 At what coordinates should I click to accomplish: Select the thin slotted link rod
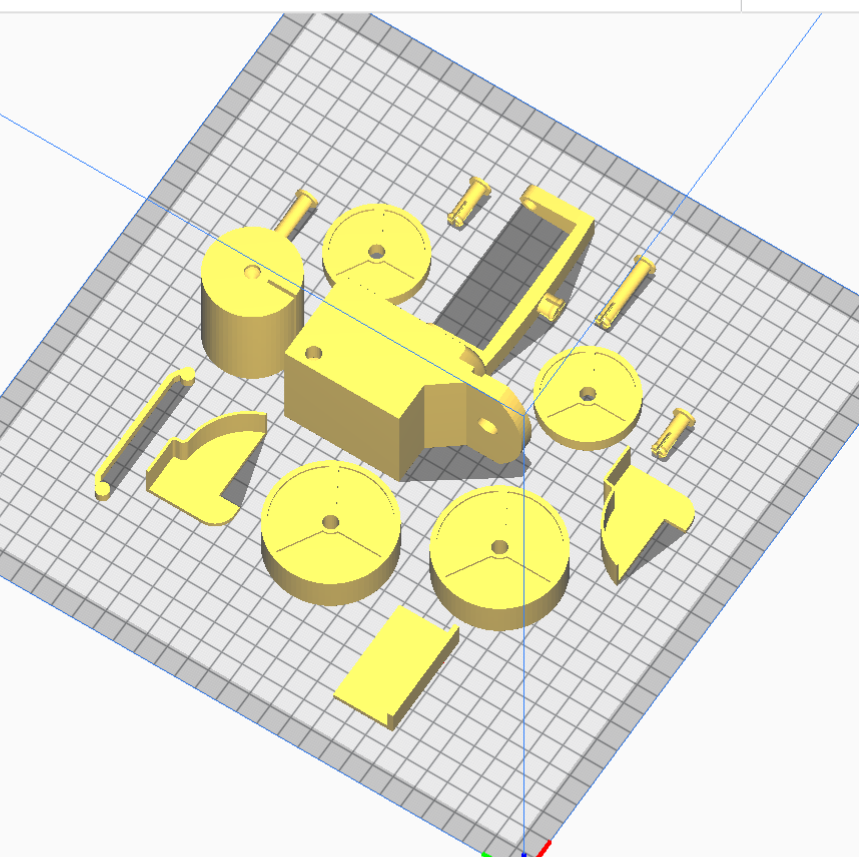tap(143, 432)
